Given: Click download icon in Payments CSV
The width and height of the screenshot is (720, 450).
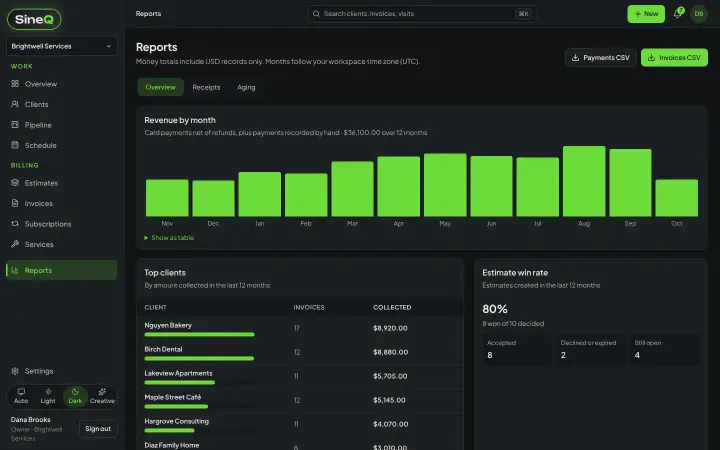Looking at the screenshot, I should click(x=575, y=57).
